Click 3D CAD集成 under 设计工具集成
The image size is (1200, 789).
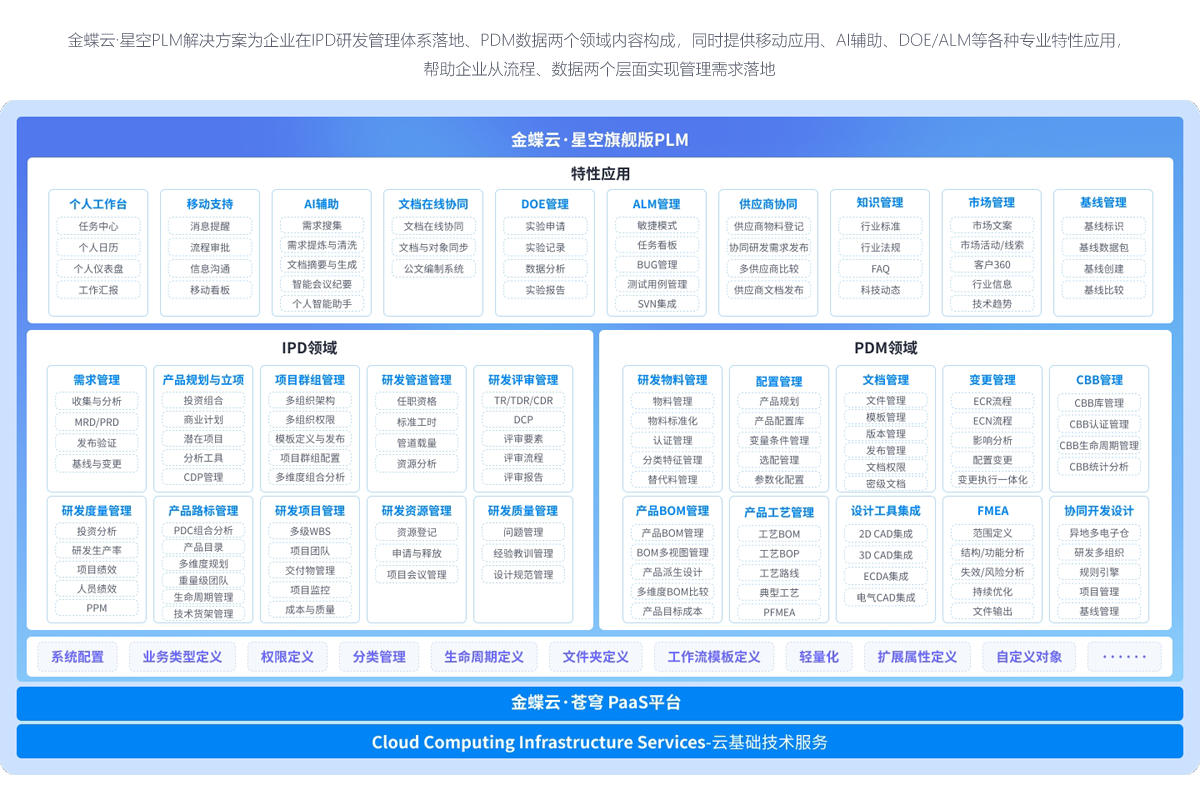tap(885, 555)
